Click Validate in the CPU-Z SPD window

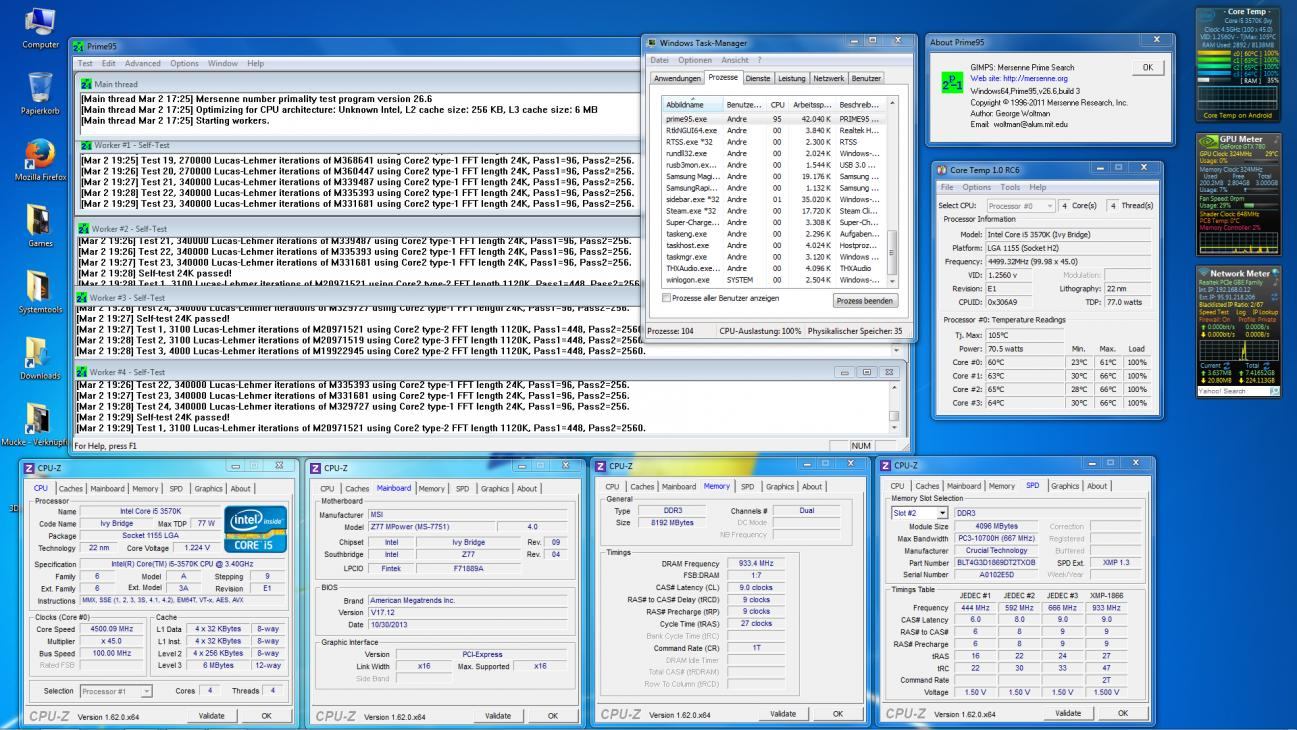coord(1069,713)
